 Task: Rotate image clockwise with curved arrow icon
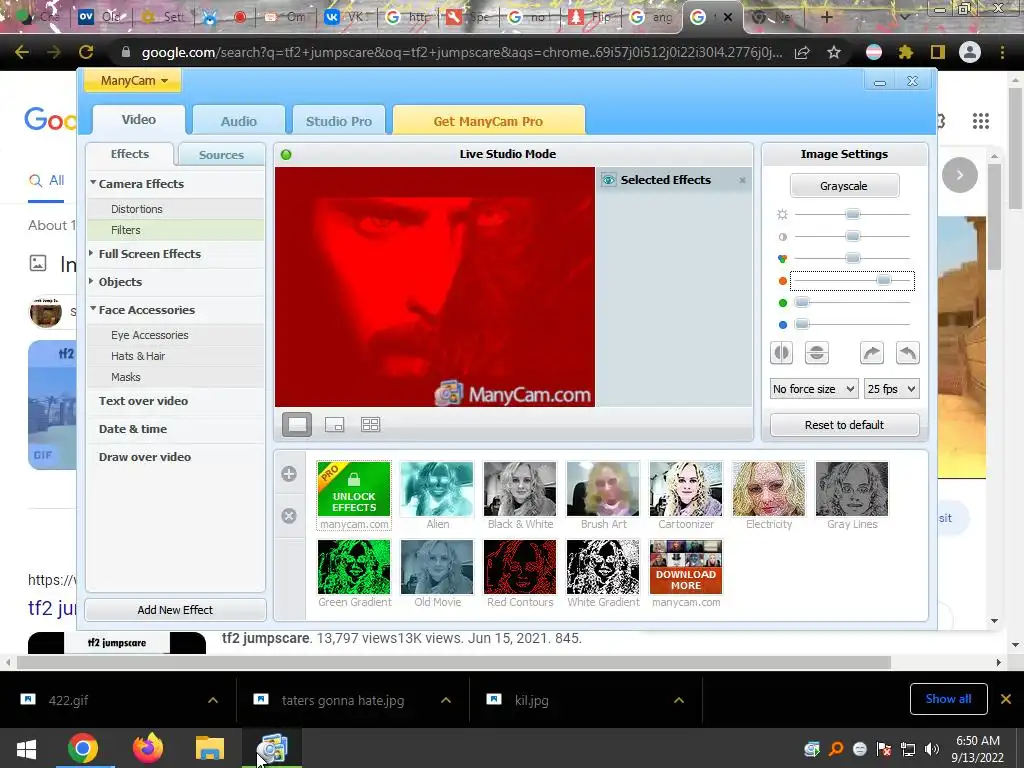pyautogui.click(x=872, y=353)
